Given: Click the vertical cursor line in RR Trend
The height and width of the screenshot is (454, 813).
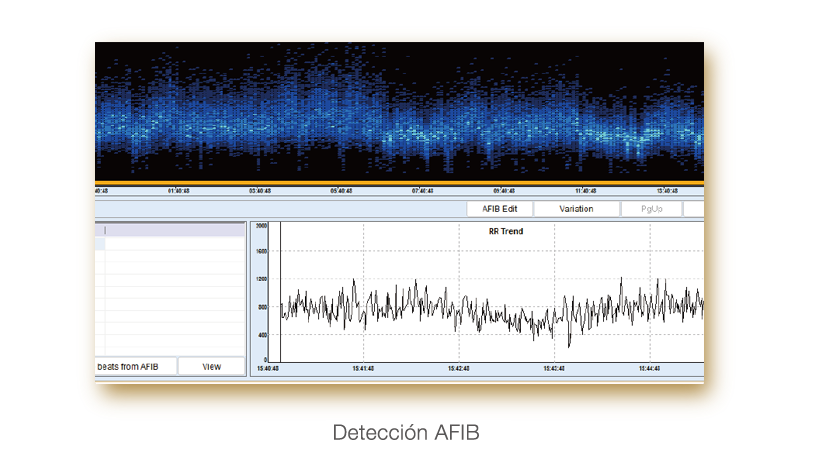Looking at the screenshot, I should pos(281,293).
